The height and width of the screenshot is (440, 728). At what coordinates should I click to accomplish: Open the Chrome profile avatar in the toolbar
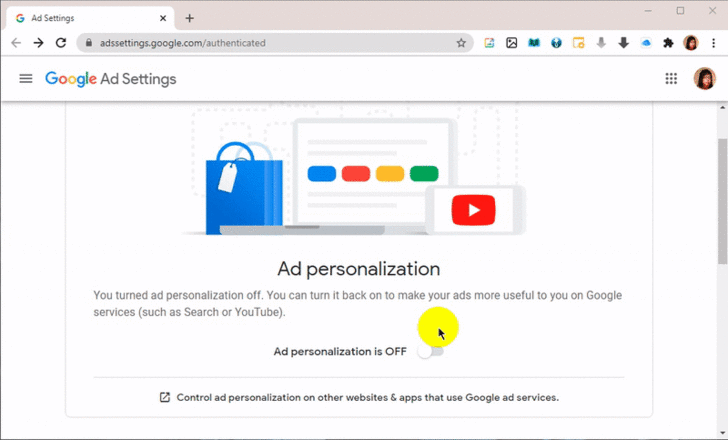pyautogui.click(x=690, y=43)
